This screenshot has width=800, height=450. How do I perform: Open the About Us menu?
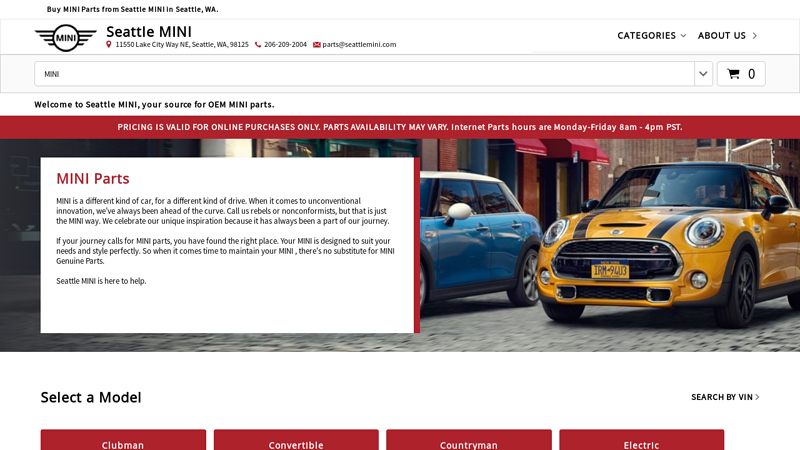pos(727,35)
